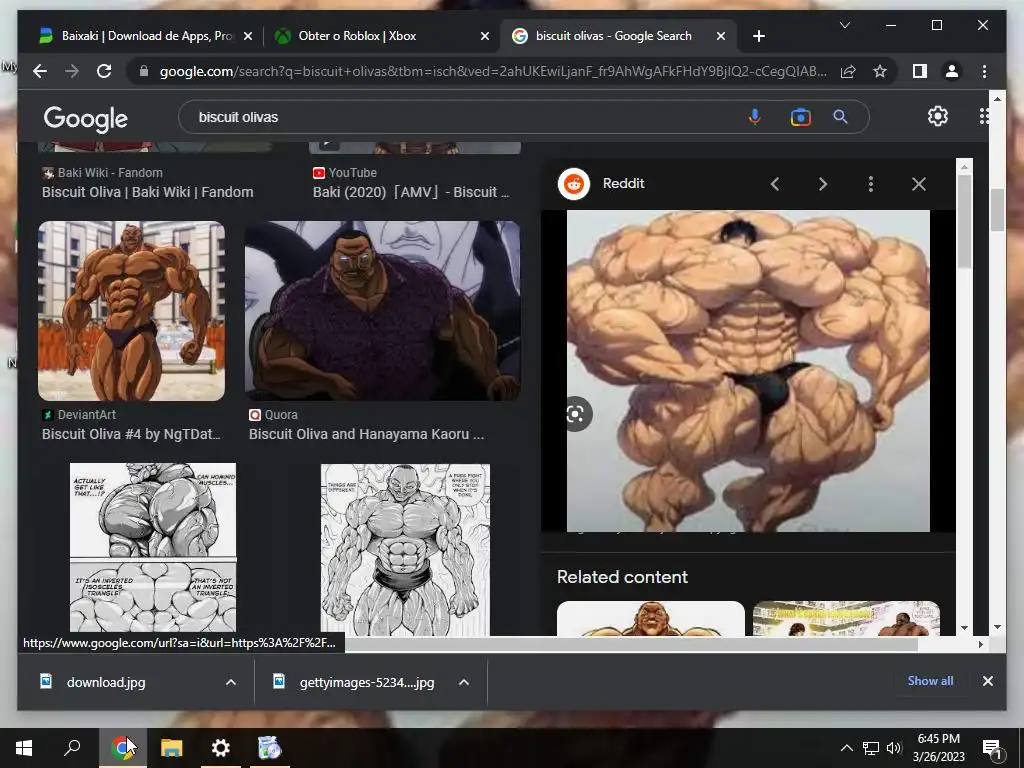Open the Google apps grid
Image resolution: width=1024 pixels, height=768 pixels.
tap(984, 116)
